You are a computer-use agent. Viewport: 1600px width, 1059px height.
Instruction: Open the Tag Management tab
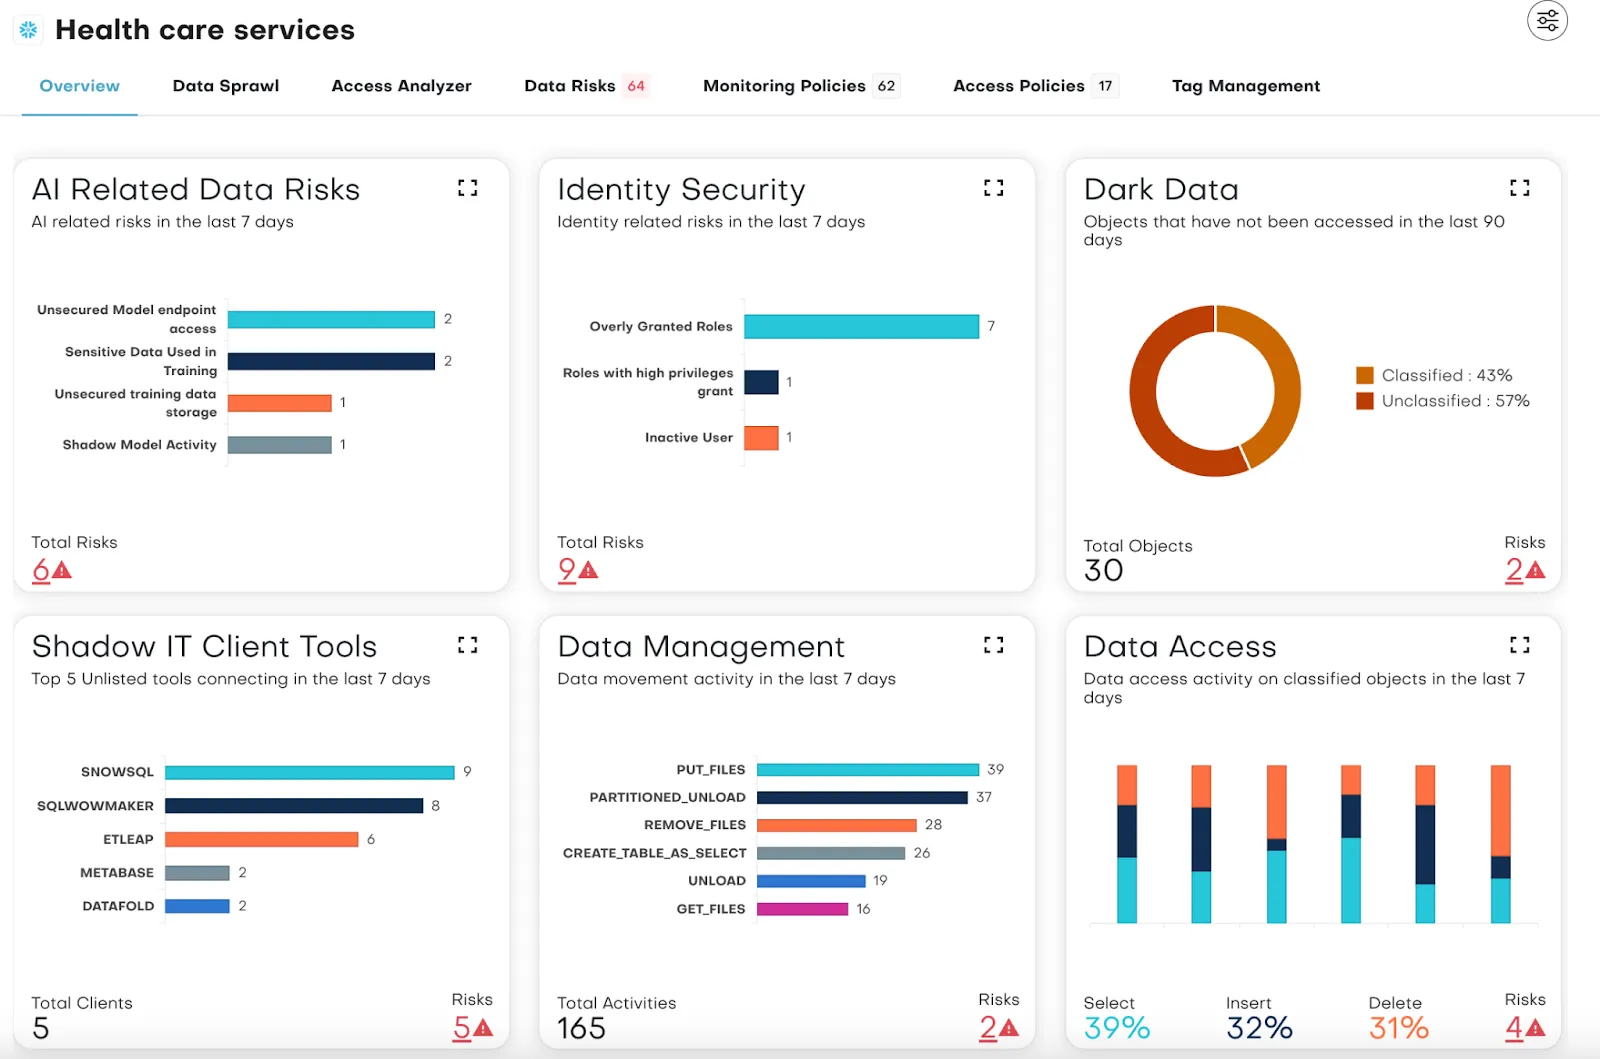[x=1245, y=86]
